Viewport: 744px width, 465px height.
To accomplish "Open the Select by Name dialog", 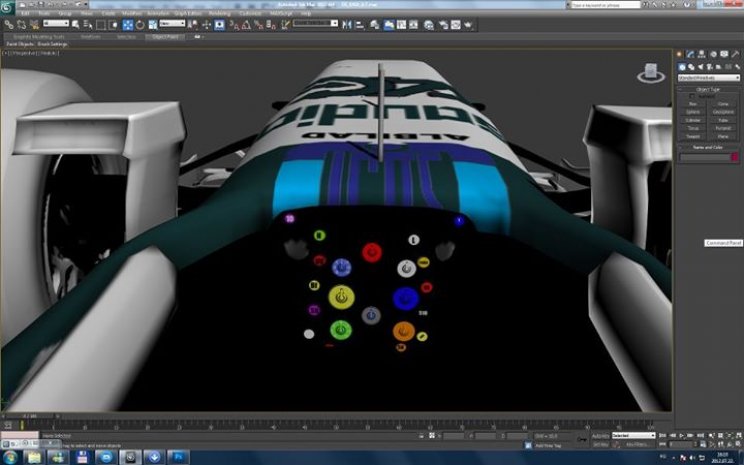I will [x=88, y=24].
